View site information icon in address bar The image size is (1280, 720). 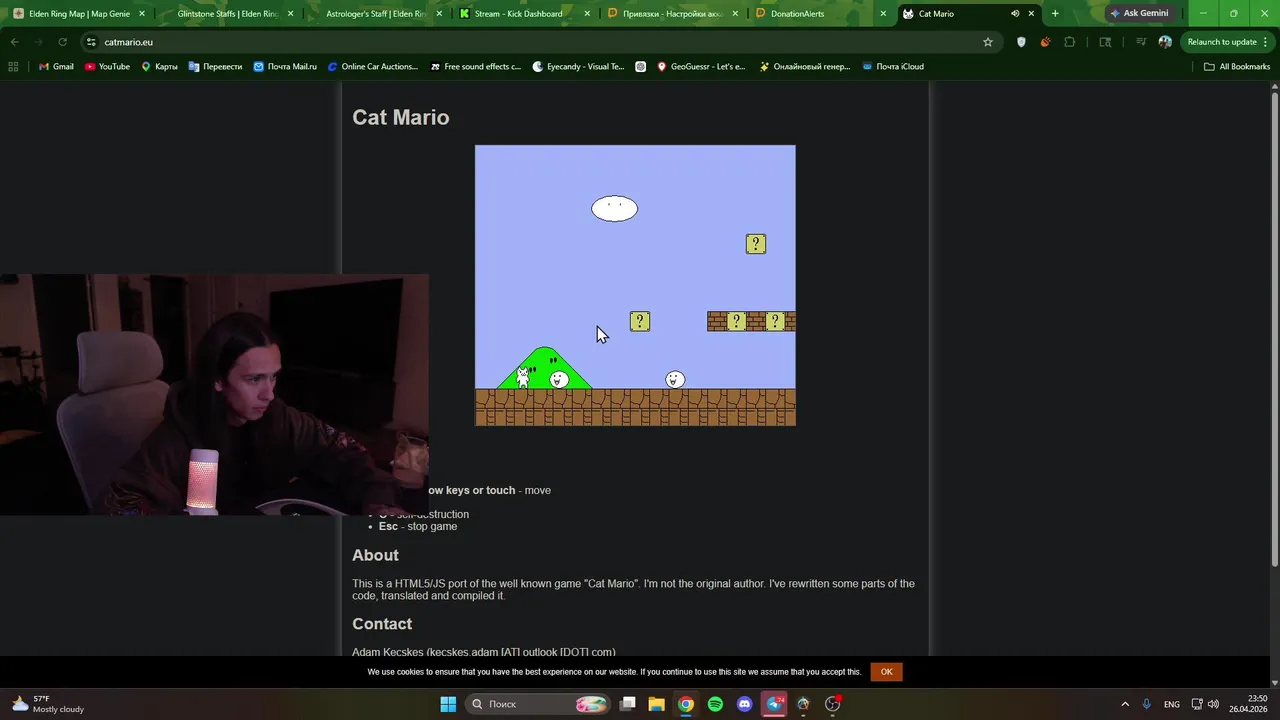point(91,42)
